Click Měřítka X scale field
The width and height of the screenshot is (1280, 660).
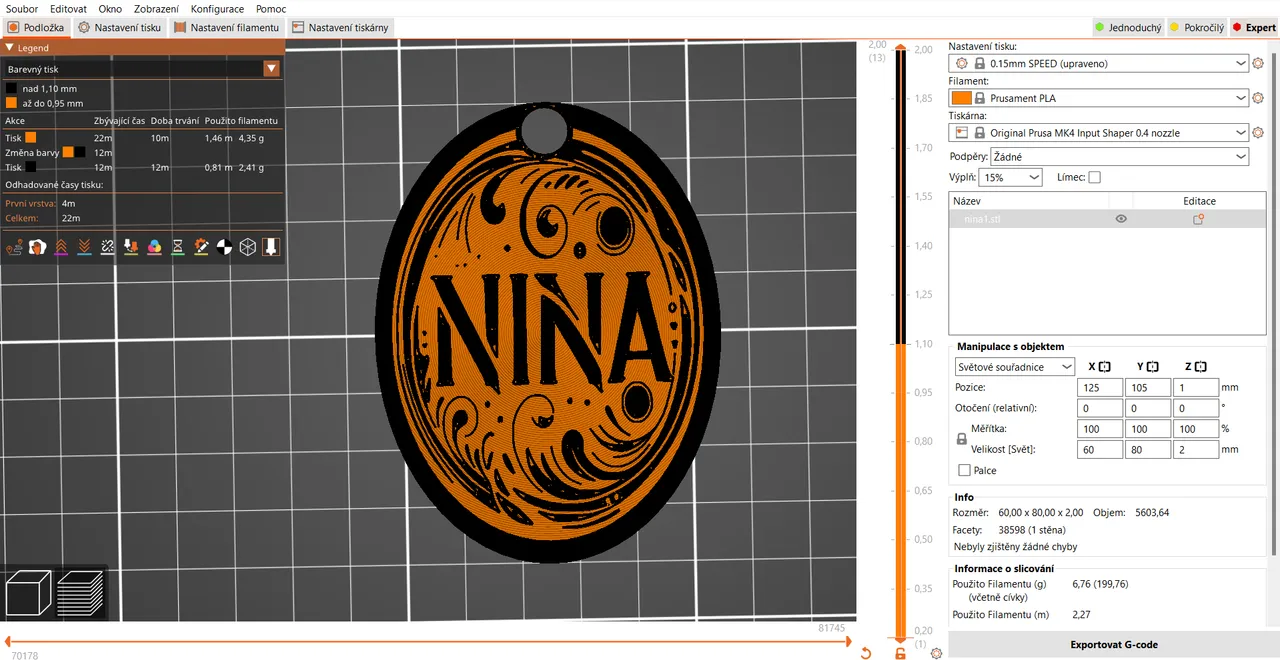(1100, 428)
